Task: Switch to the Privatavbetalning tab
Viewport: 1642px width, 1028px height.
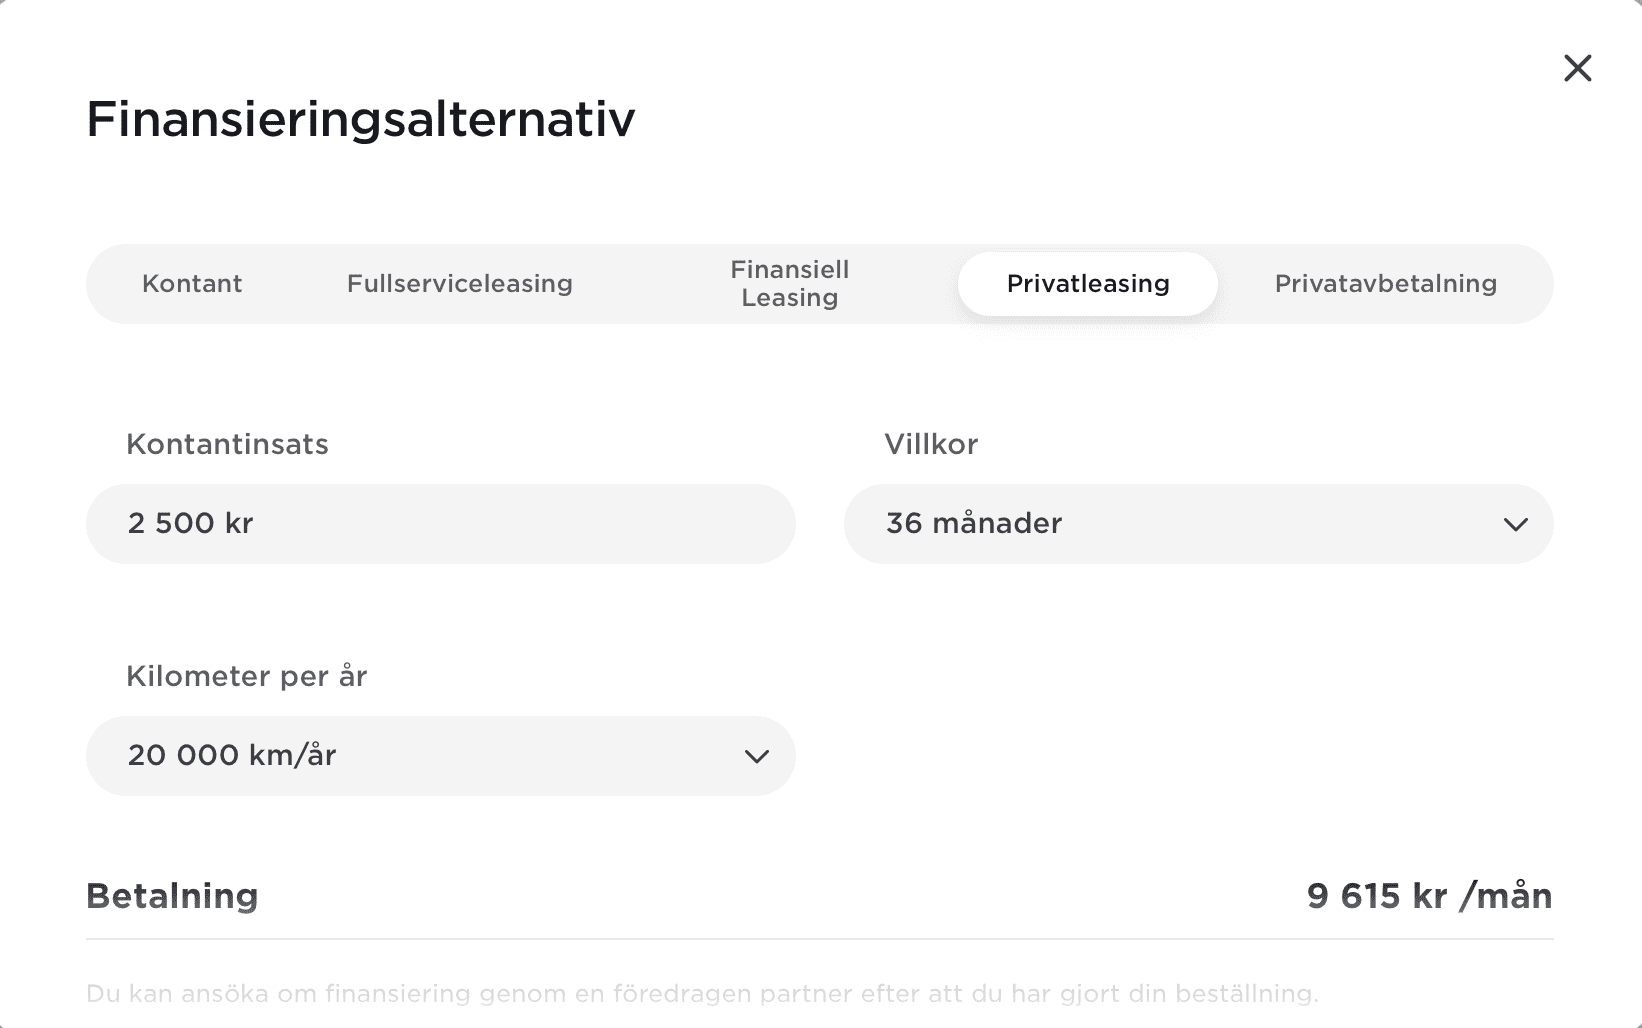Action: tap(1385, 284)
